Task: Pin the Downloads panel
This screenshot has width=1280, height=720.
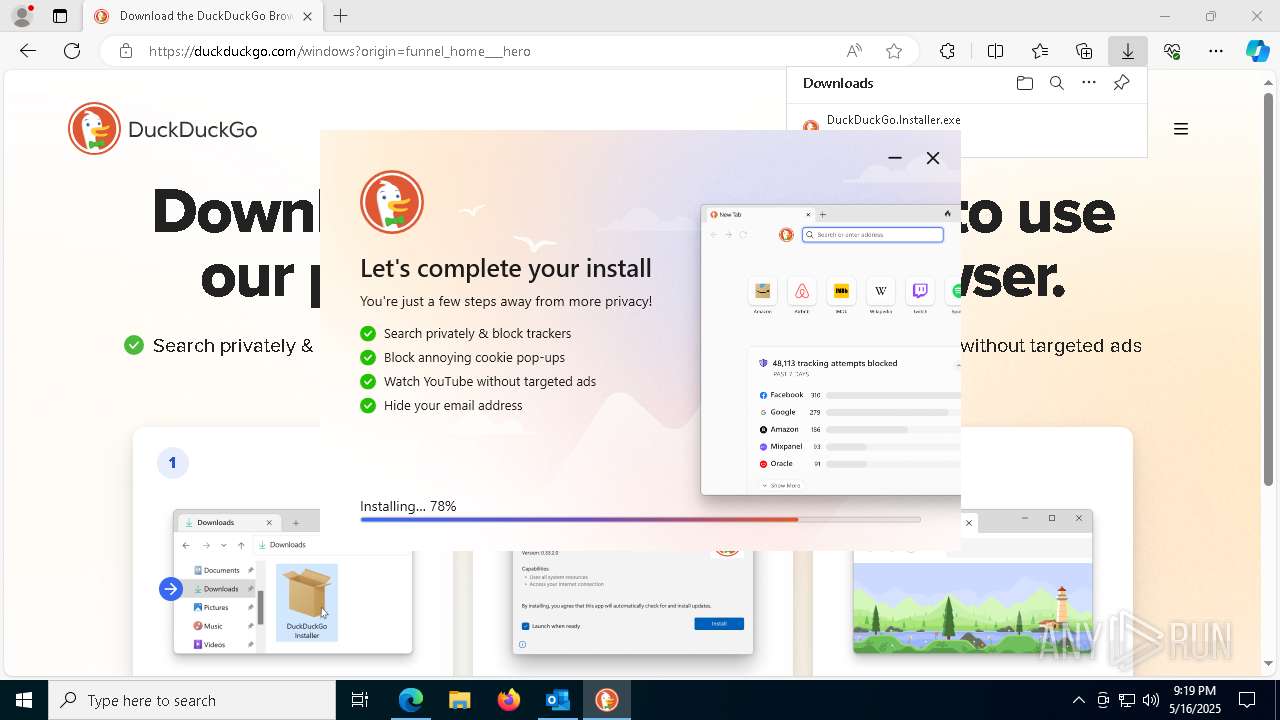Action: point(1121,83)
